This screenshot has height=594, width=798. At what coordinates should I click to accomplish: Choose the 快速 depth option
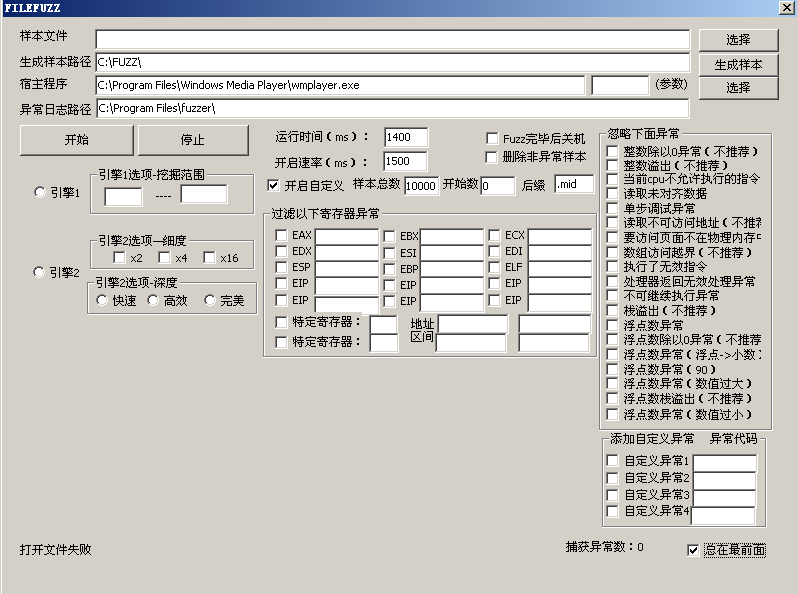(101, 300)
